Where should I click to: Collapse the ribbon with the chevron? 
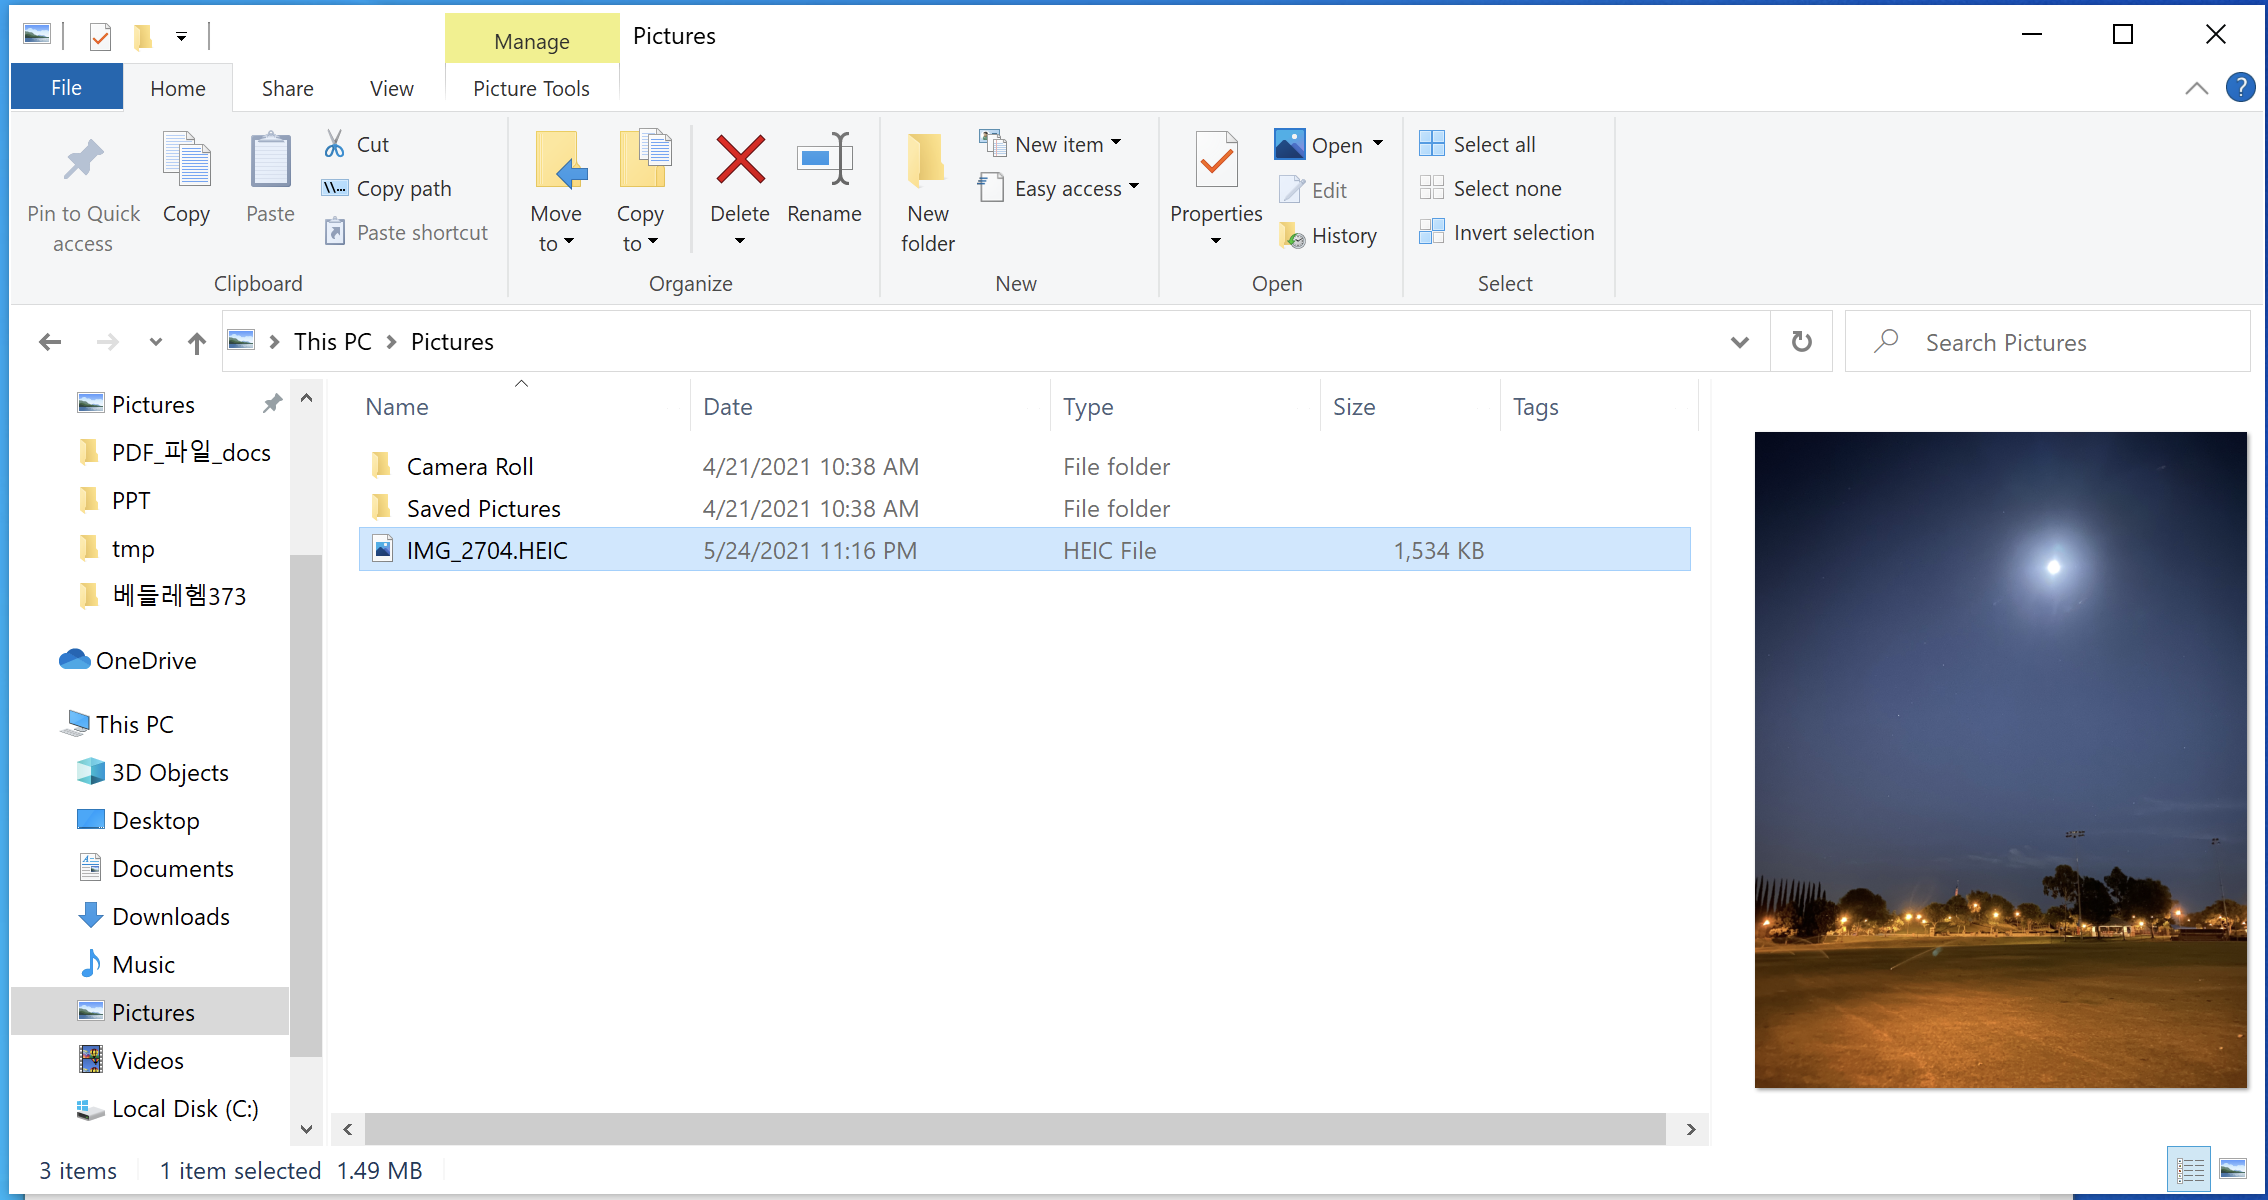click(x=2196, y=88)
